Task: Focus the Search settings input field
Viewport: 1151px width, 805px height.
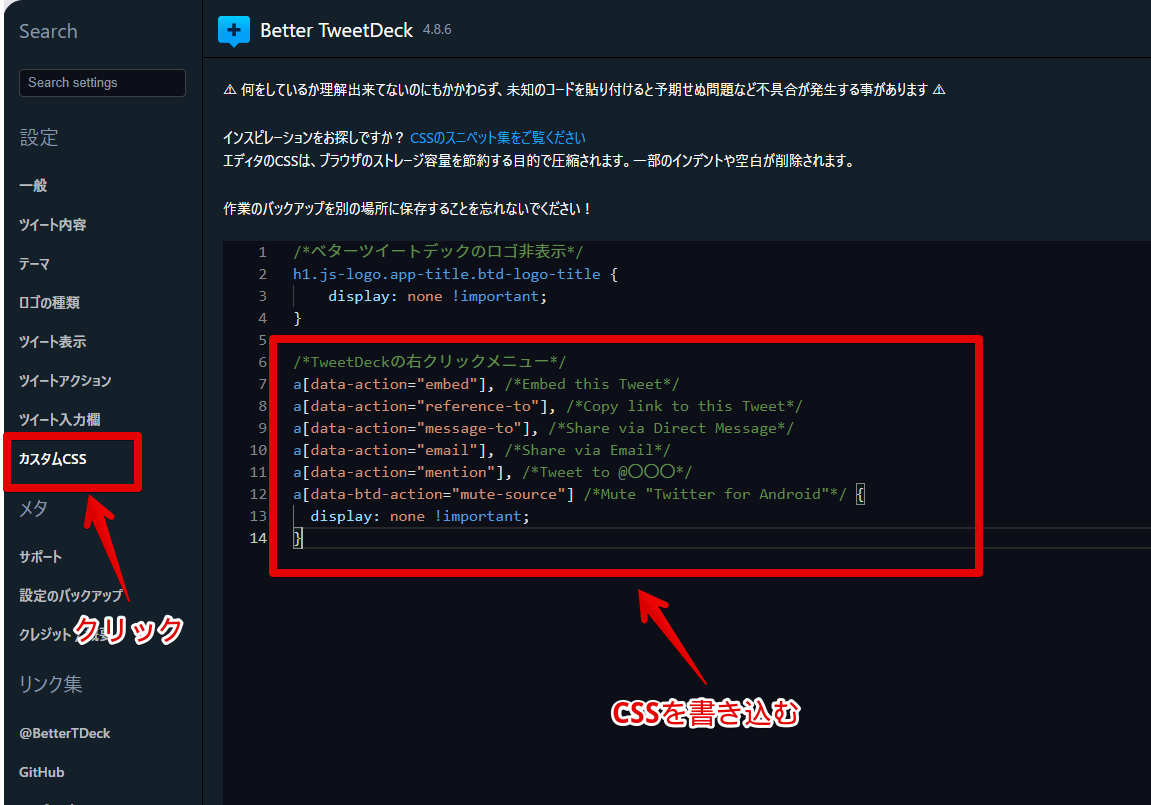Action: [x=102, y=83]
